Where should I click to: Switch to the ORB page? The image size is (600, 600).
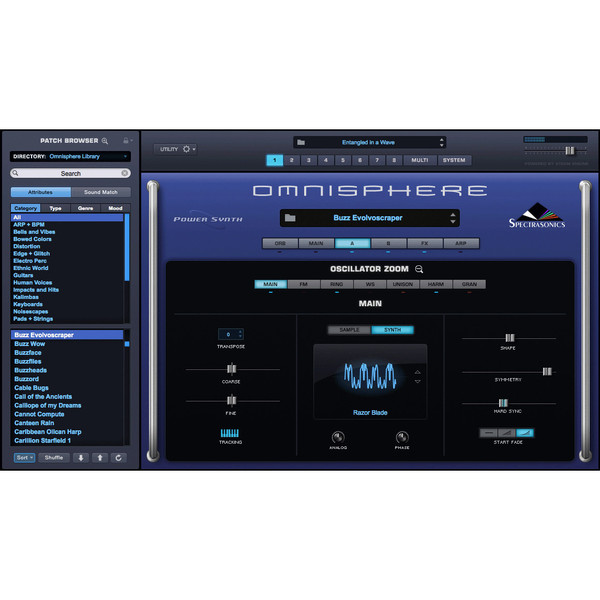point(280,243)
